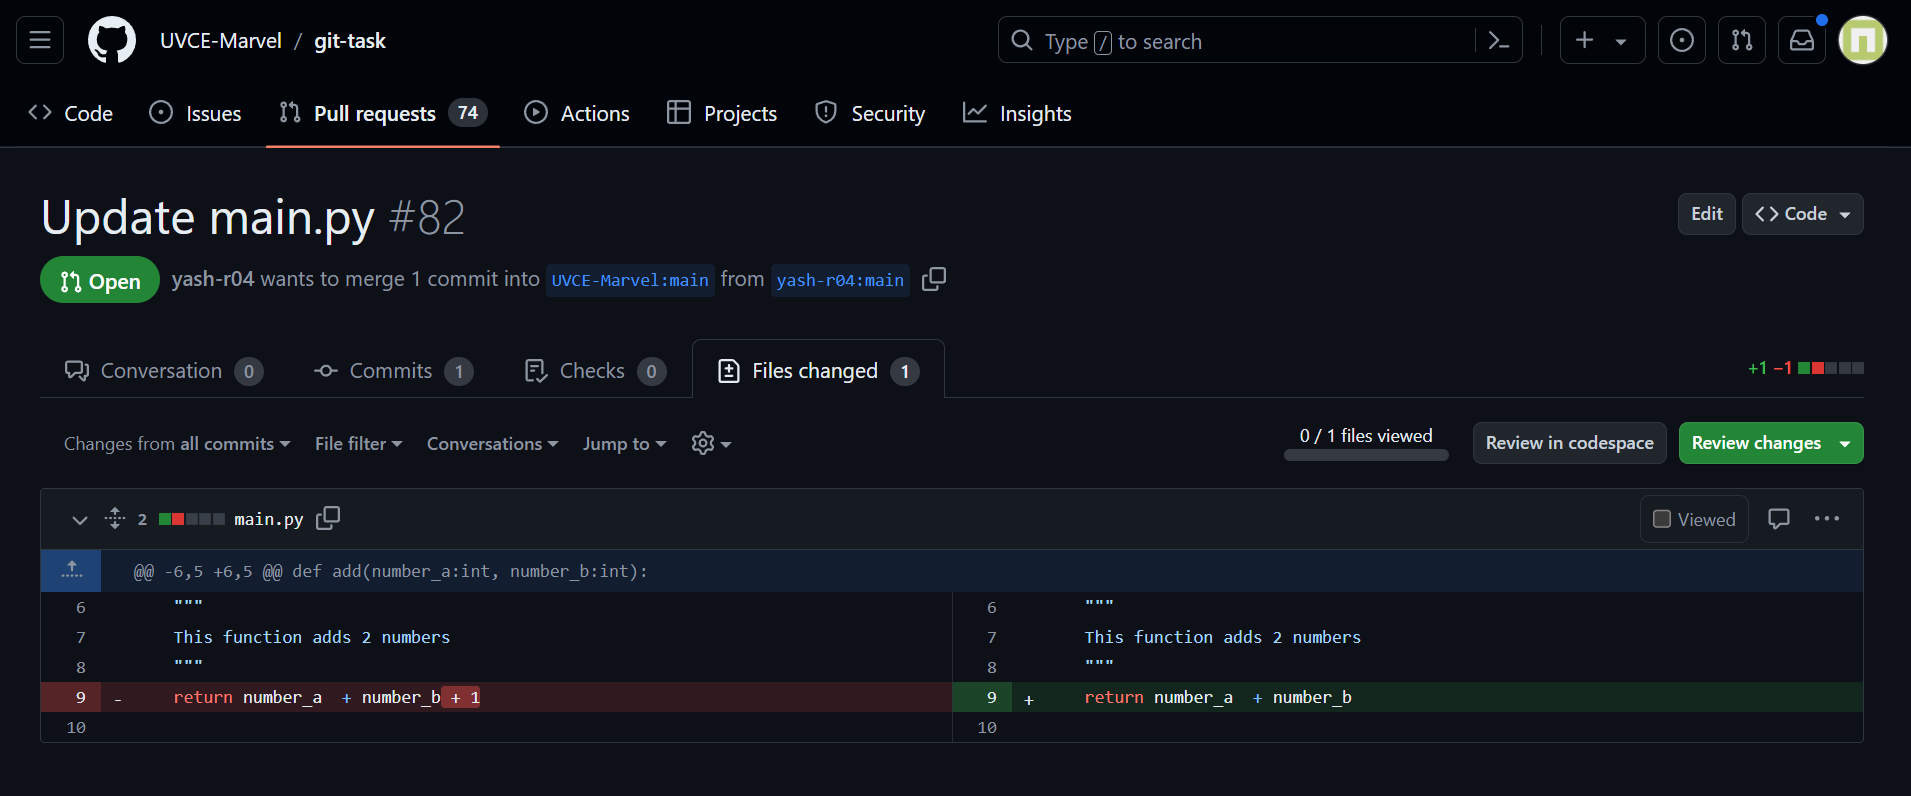Click the yash-r04 author link

coord(213,279)
